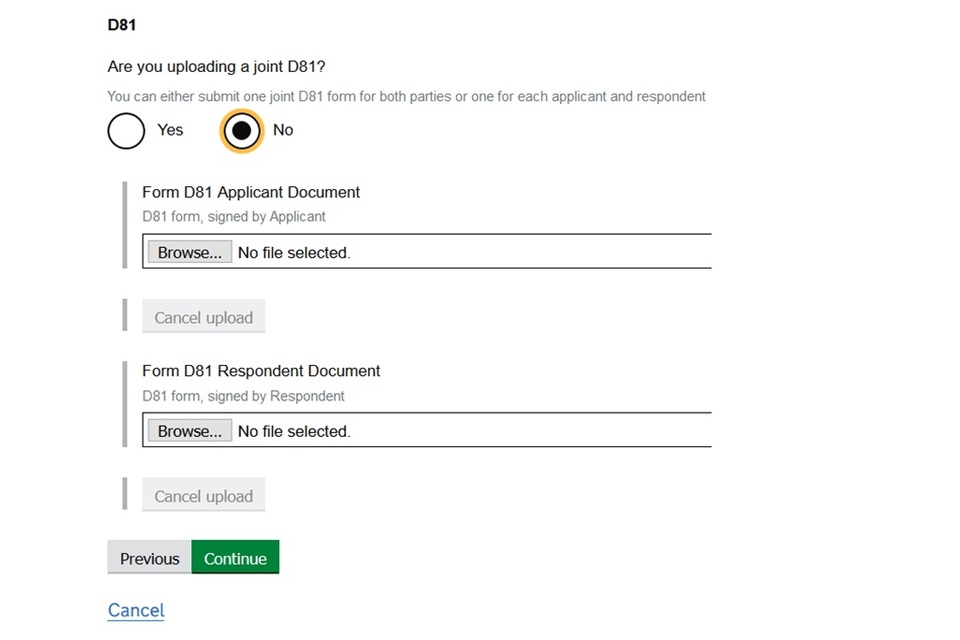Click 'No file selected' in the Respondent file field
Screen dimensions: 960x640
coord(294,432)
